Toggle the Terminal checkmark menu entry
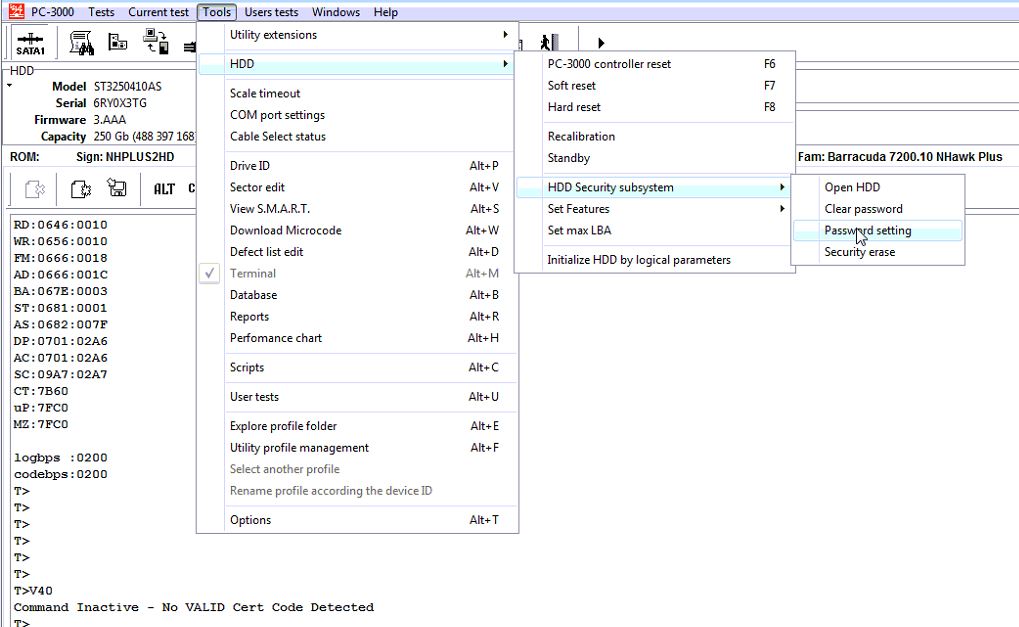 coord(357,274)
